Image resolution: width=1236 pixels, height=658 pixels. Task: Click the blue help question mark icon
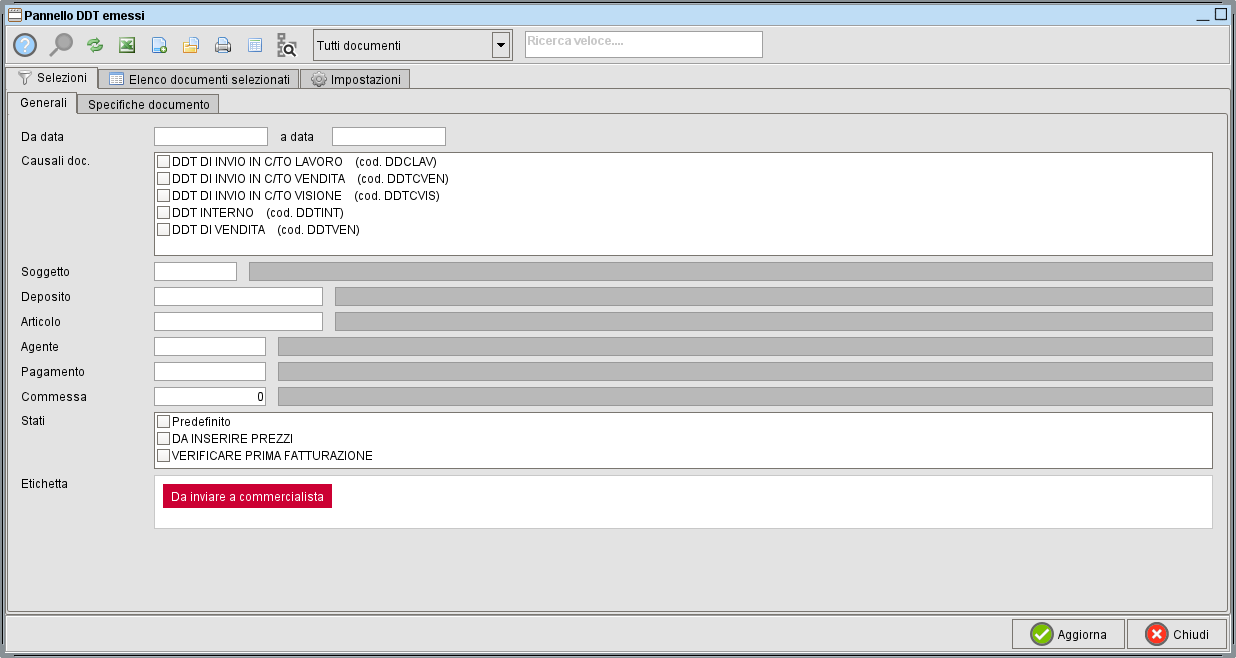[25, 45]
